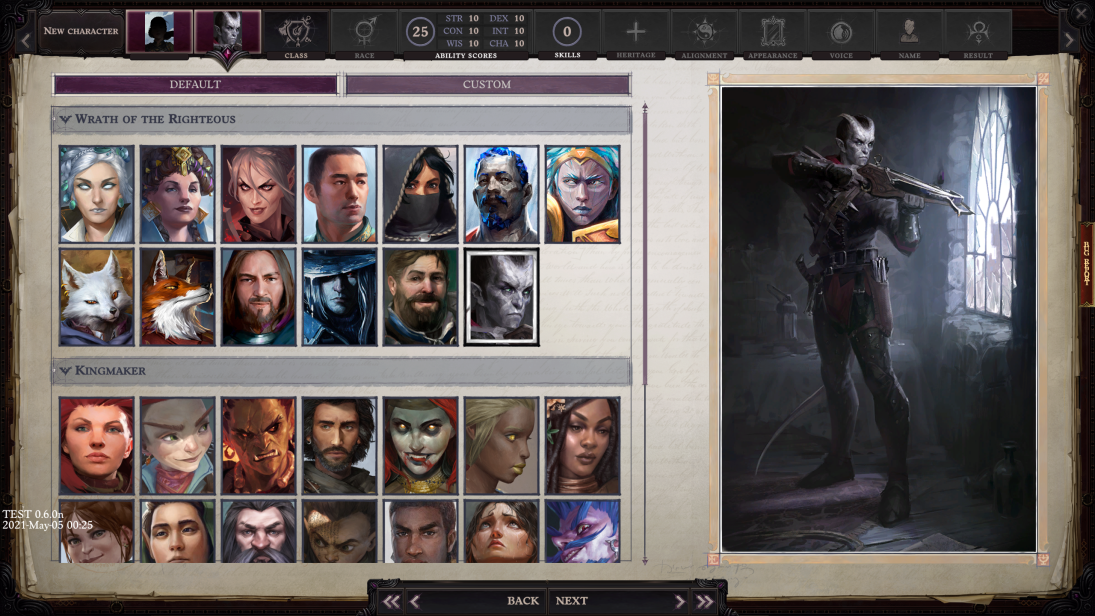The width and height of the screenshot is (1095, 616).
Task: Choose the hooded masked woman portrait
Action: [x=420, y=194]
